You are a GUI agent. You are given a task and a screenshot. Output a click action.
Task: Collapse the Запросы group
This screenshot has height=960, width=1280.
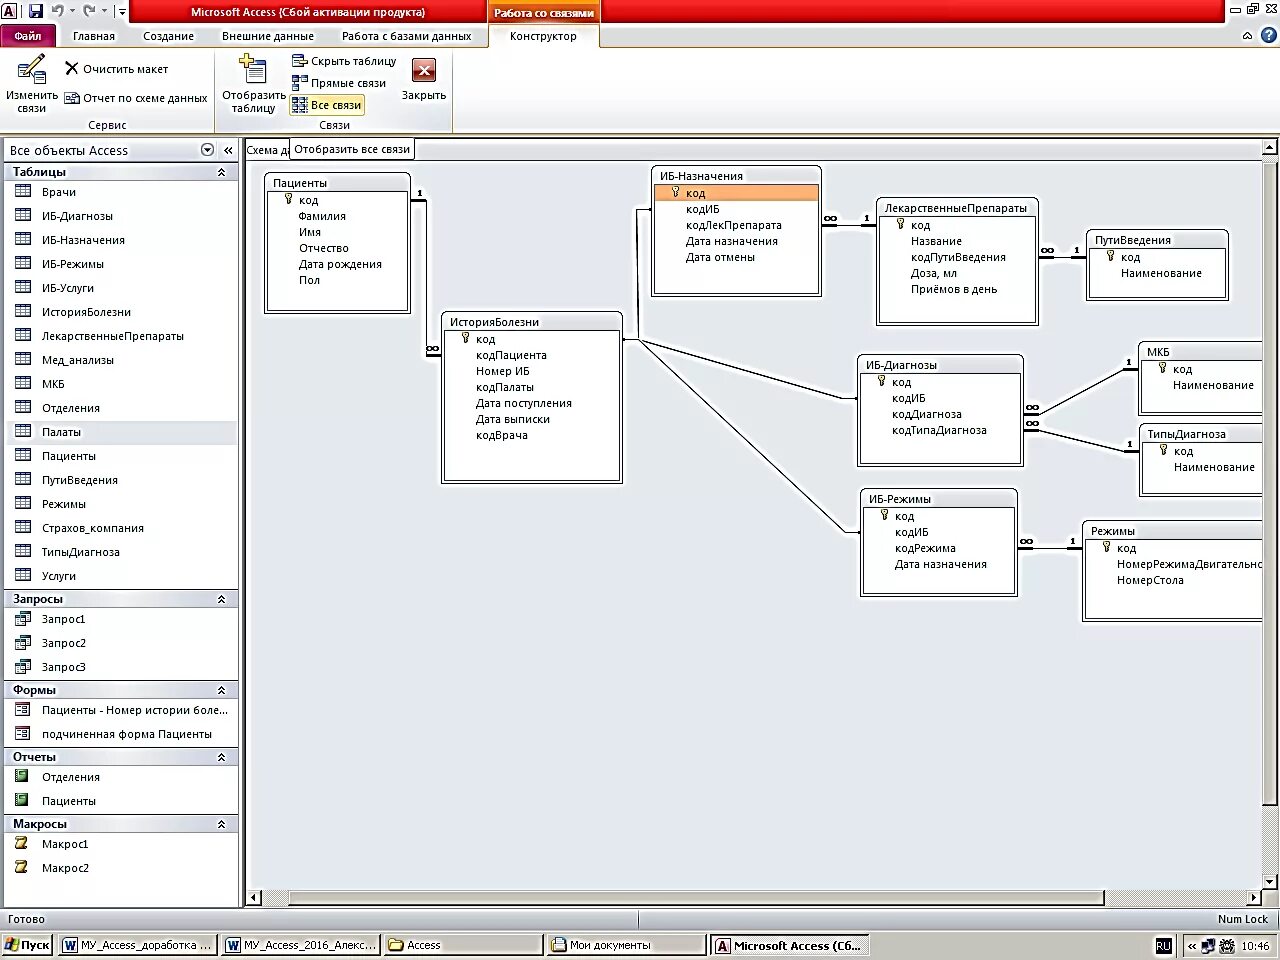click(221, 599)
